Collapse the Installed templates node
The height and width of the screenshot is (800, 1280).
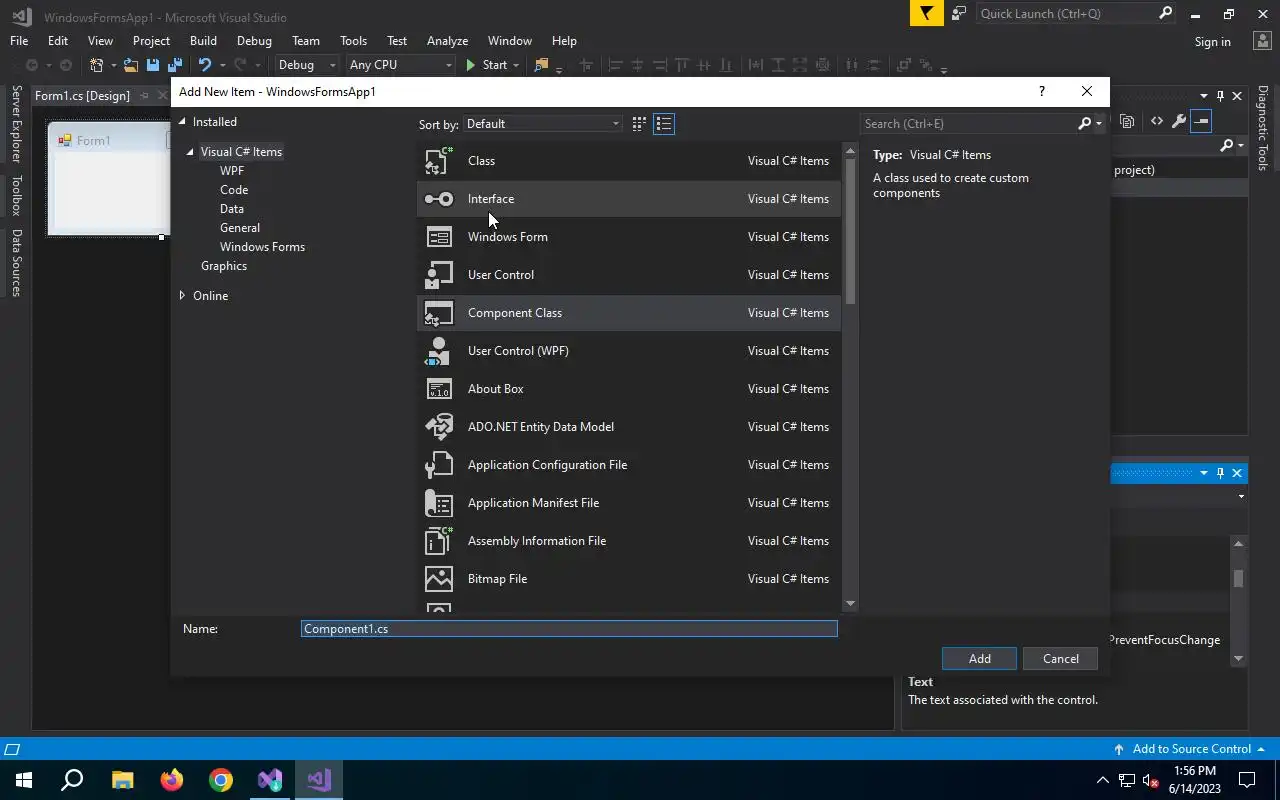182,122
